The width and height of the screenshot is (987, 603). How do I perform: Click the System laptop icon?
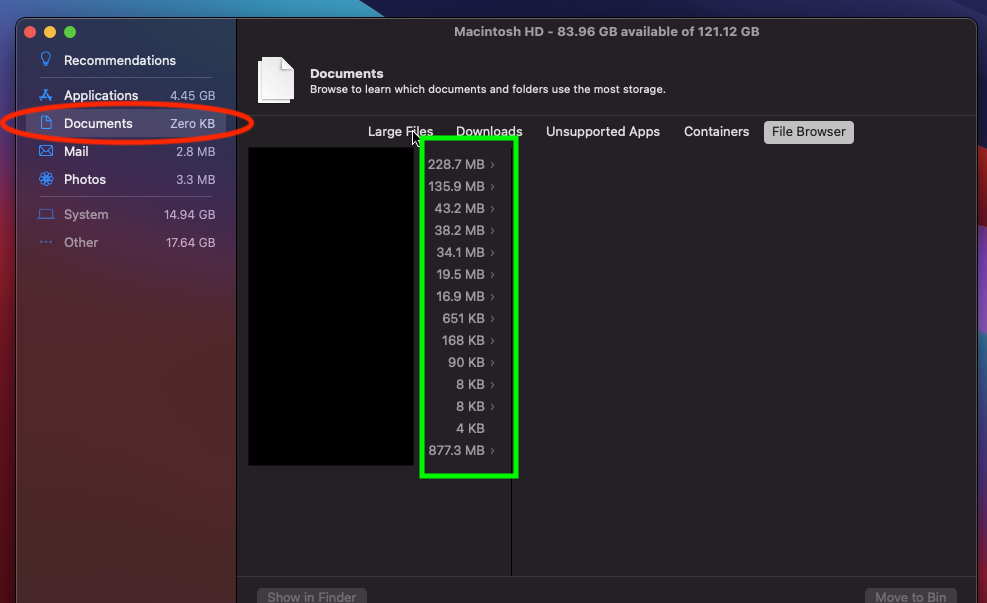tap(46, 214)
